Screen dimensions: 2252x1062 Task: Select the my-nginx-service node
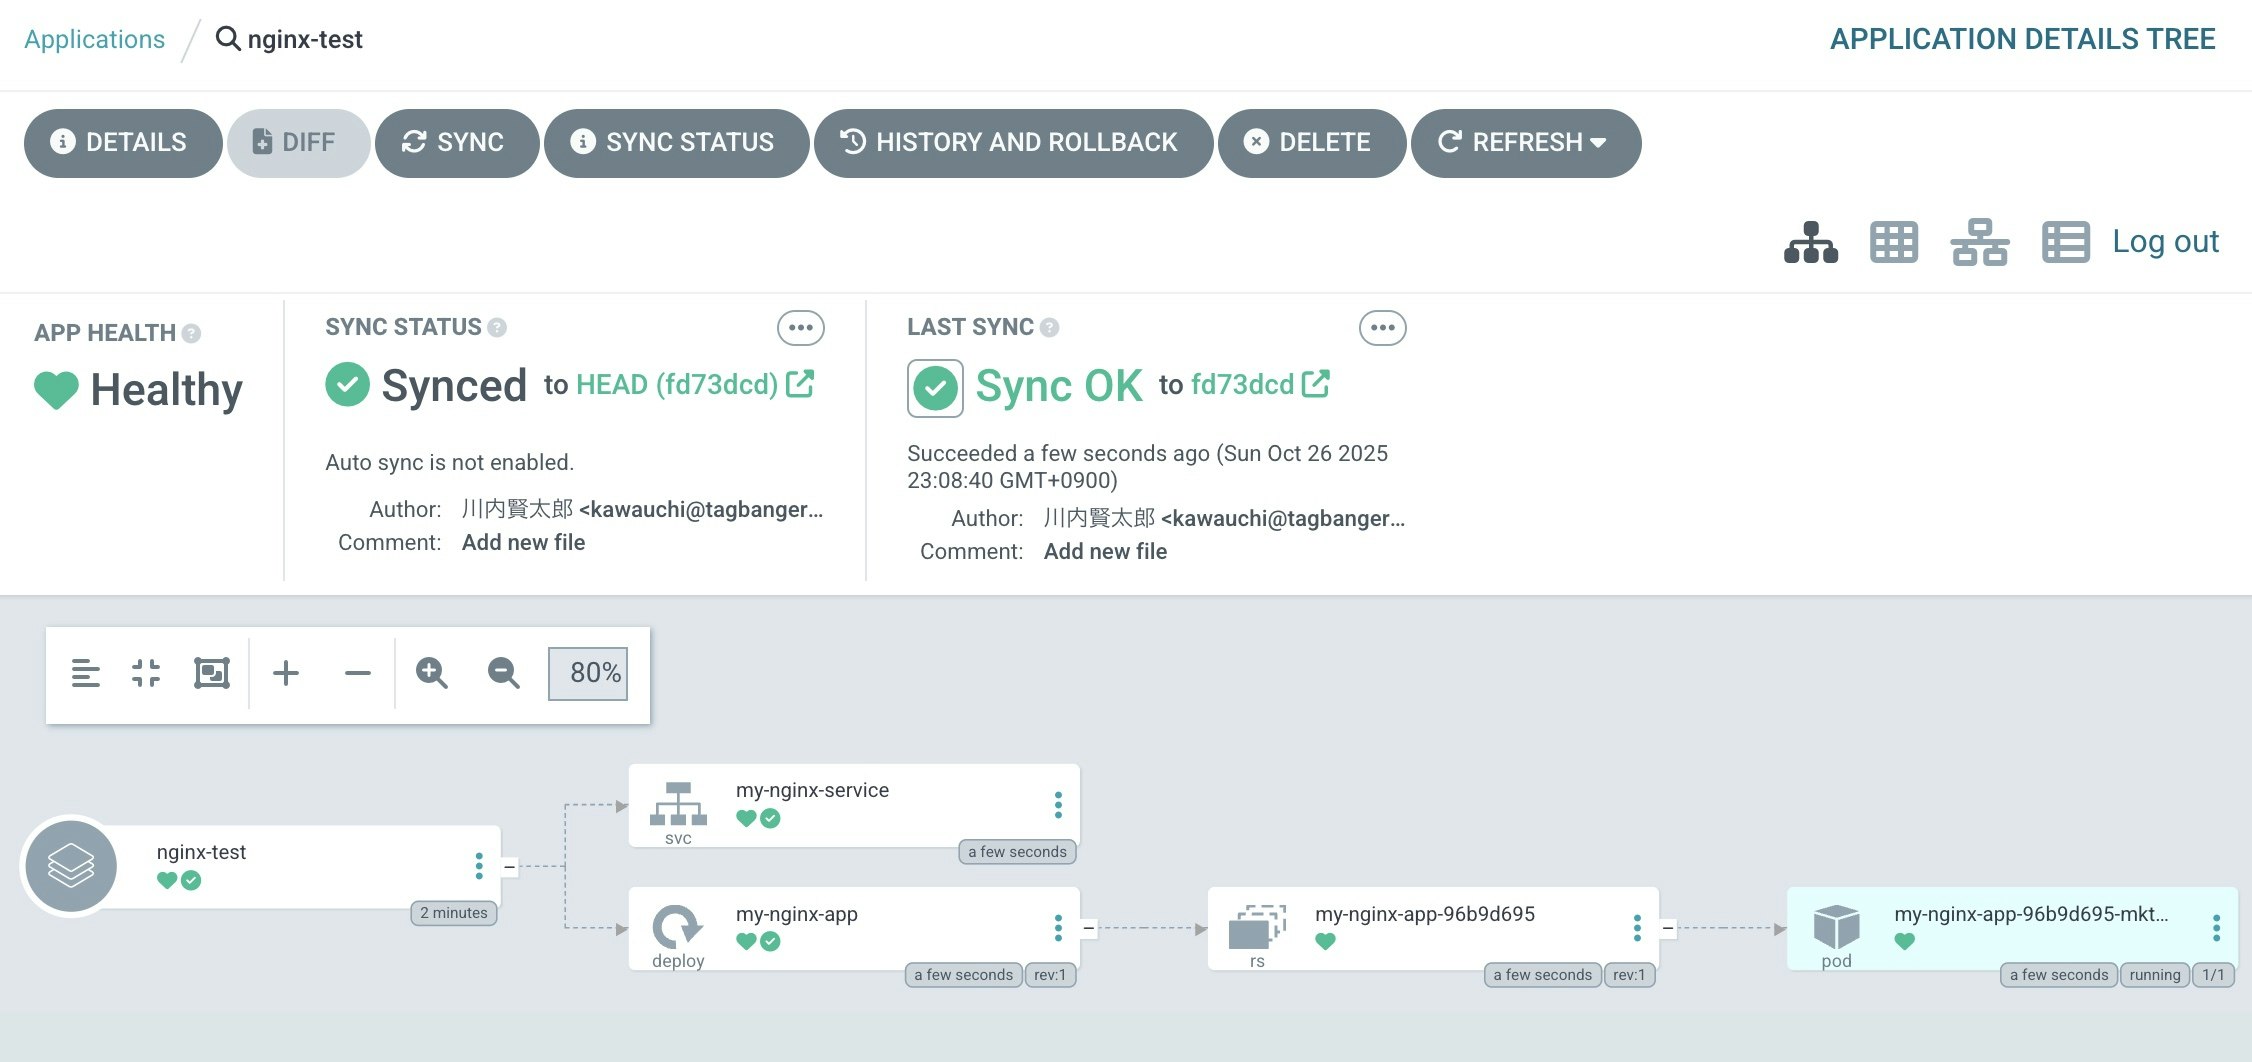coord(854,805)
